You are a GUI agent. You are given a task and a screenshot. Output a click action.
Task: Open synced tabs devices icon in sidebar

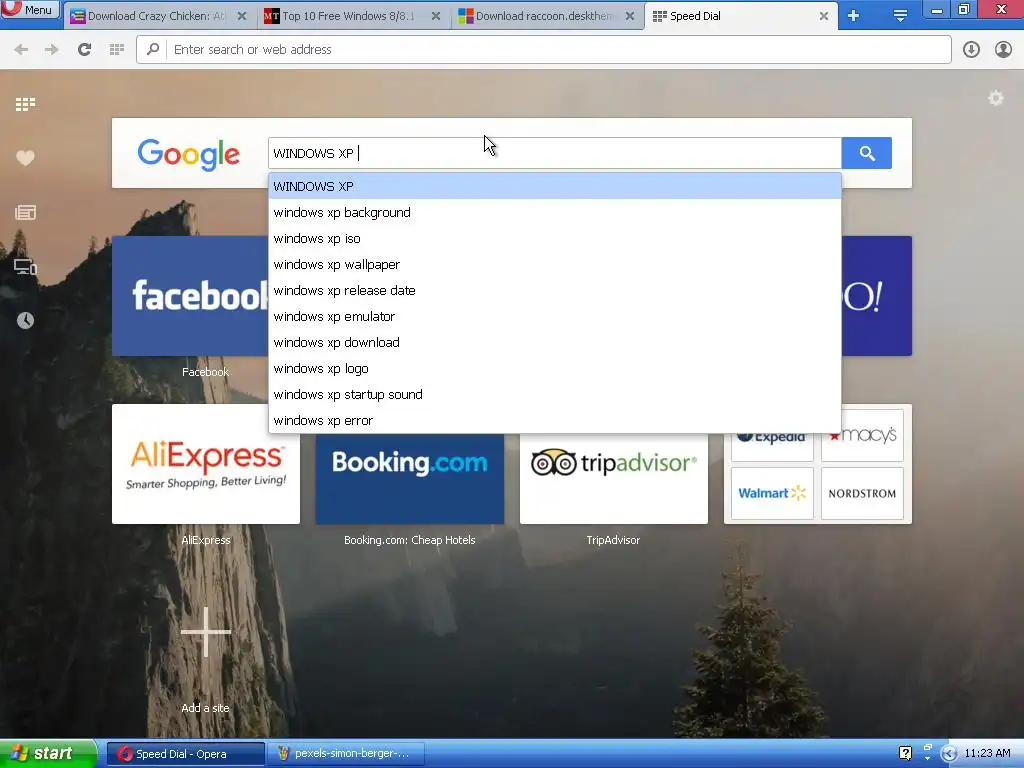[25, 266]
